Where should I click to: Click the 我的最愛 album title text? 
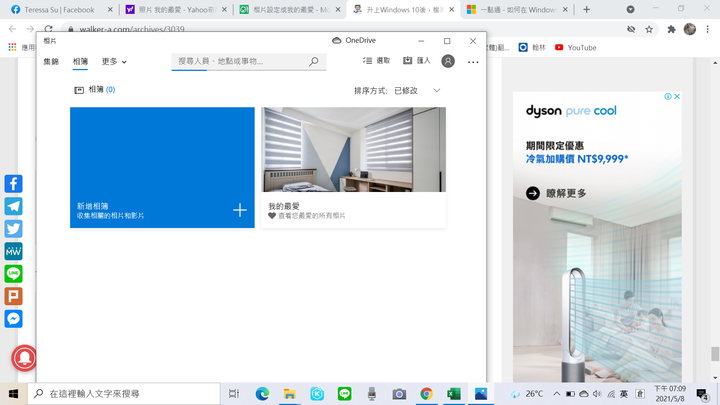pyautogui.click(x=284, y=206)
